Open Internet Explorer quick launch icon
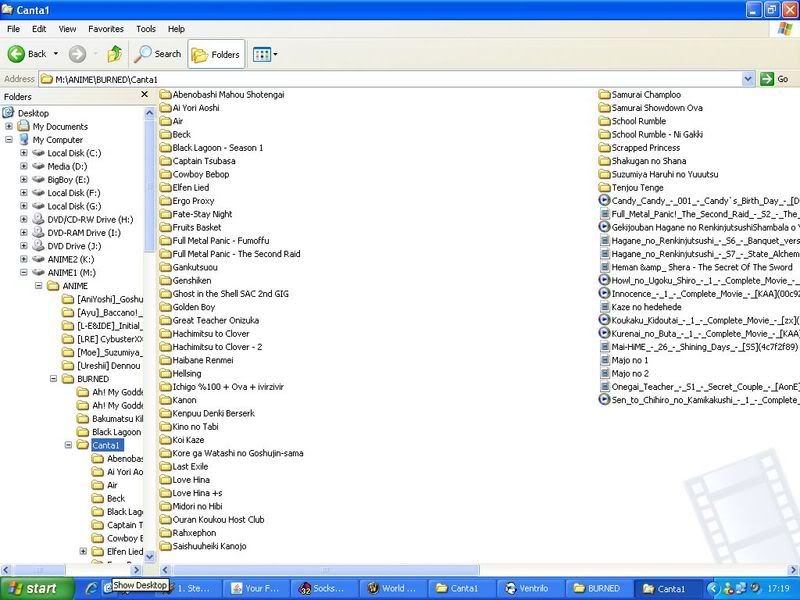800x600 pixels. (x=92, y=588)
